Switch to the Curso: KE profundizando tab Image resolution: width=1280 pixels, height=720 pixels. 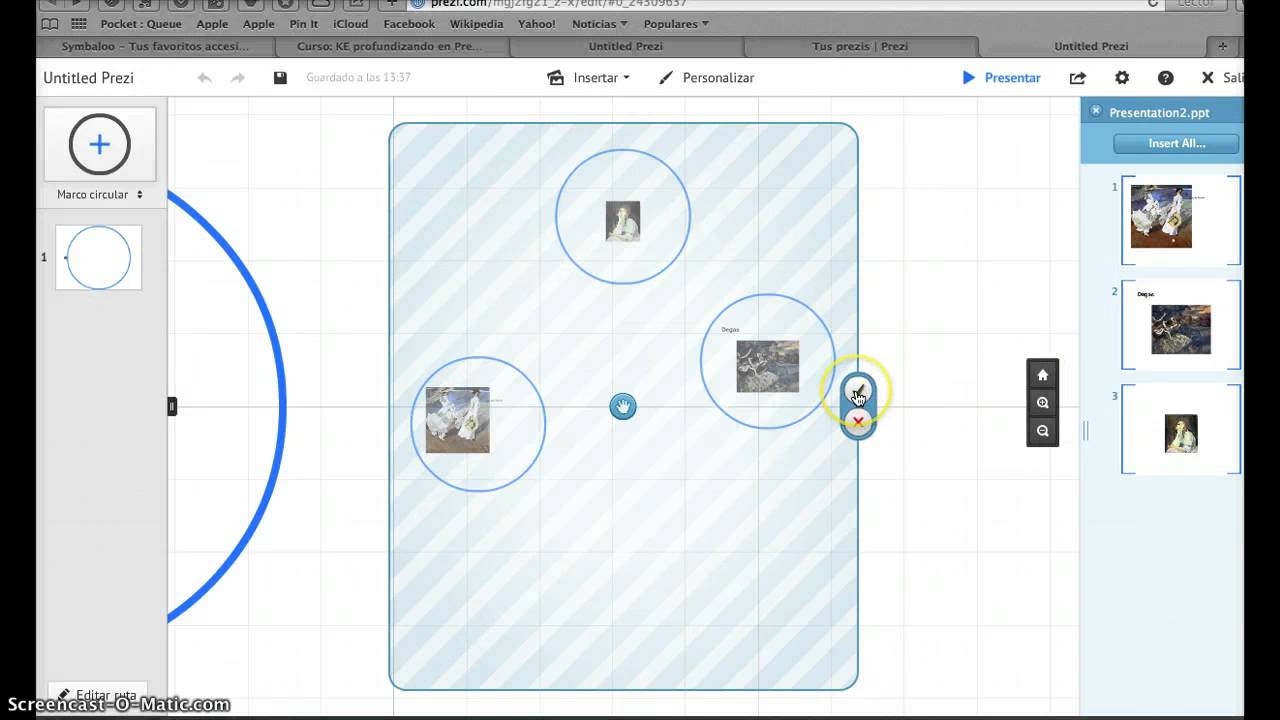(x=389, y=46)
